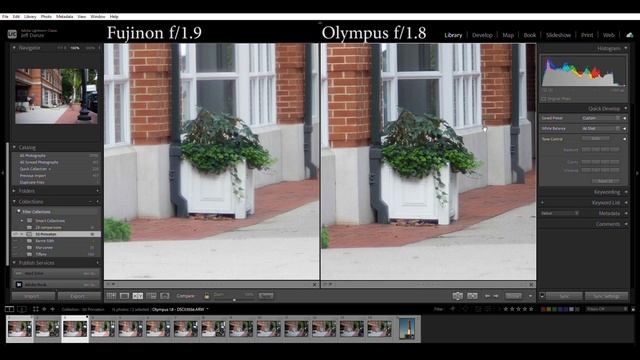Viewport: 640px width, 360px height.
Task: Open the Metadata menu
Action: click(x=64, y=17)
